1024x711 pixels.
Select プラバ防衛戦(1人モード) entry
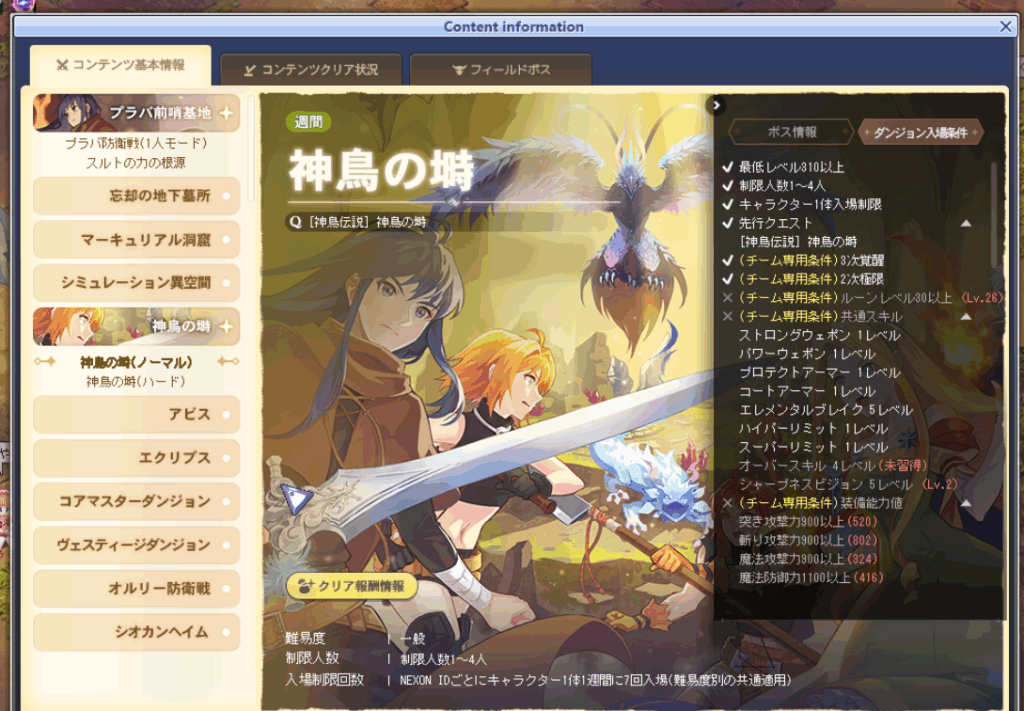coord(136,143)
